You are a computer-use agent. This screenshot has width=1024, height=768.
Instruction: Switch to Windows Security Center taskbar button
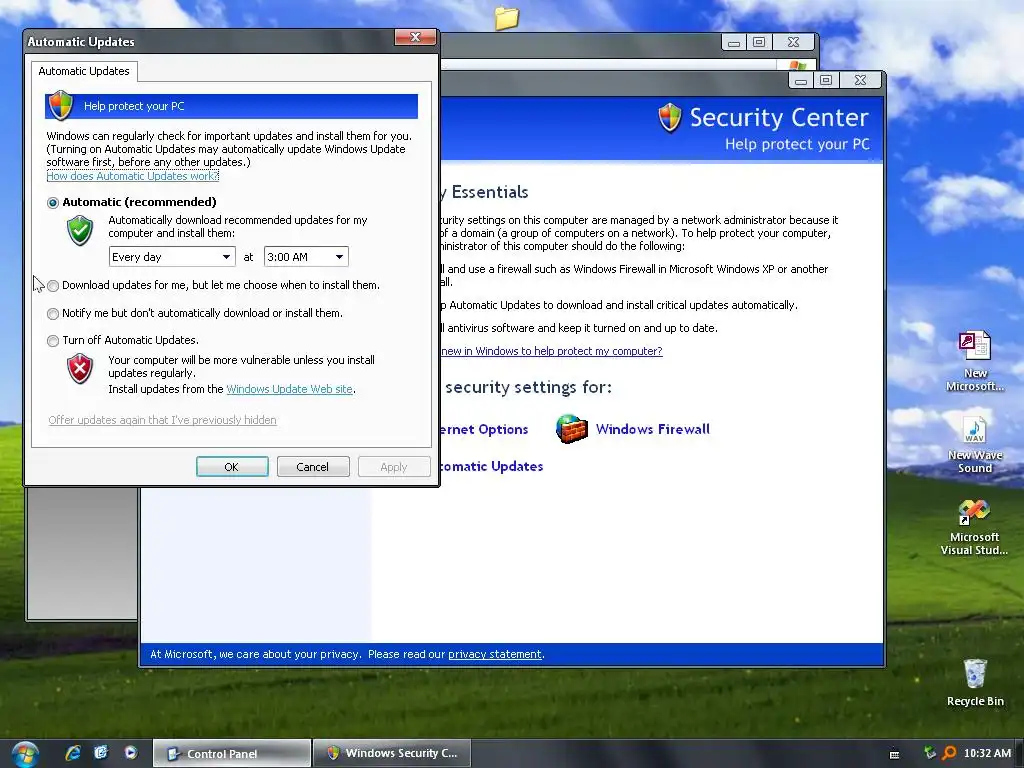tap(392, 754)
